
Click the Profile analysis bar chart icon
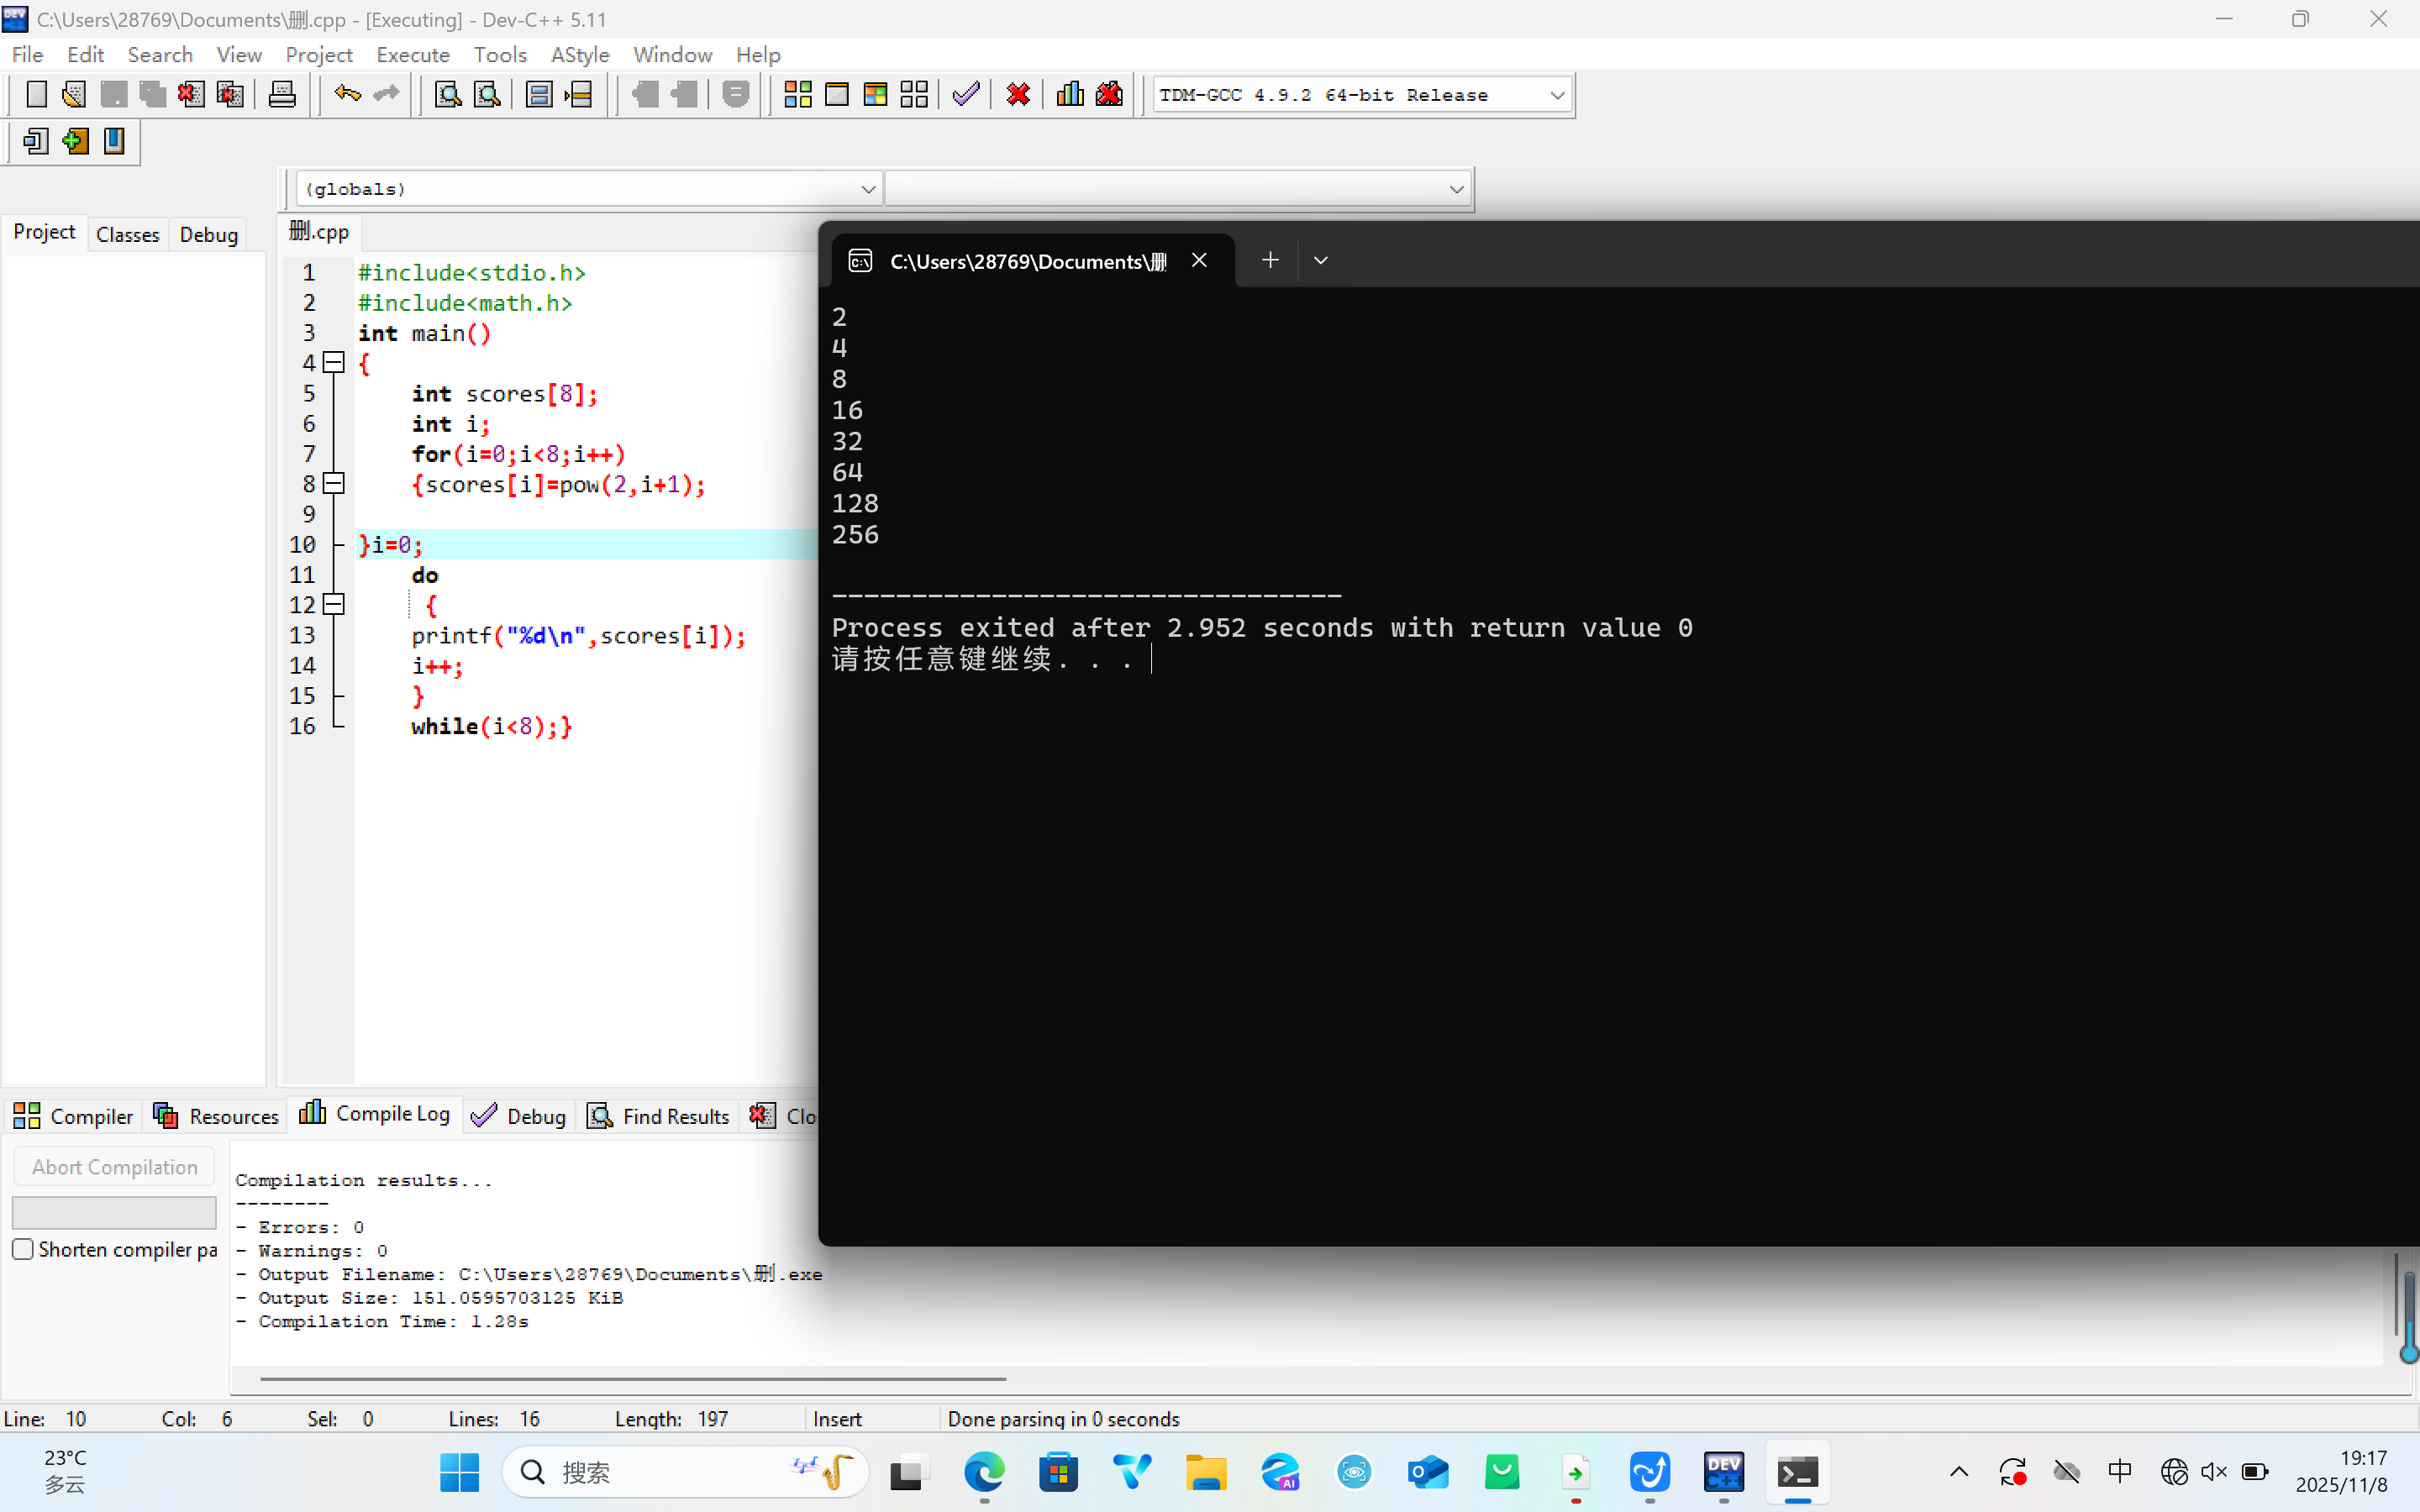point(1070,95)
